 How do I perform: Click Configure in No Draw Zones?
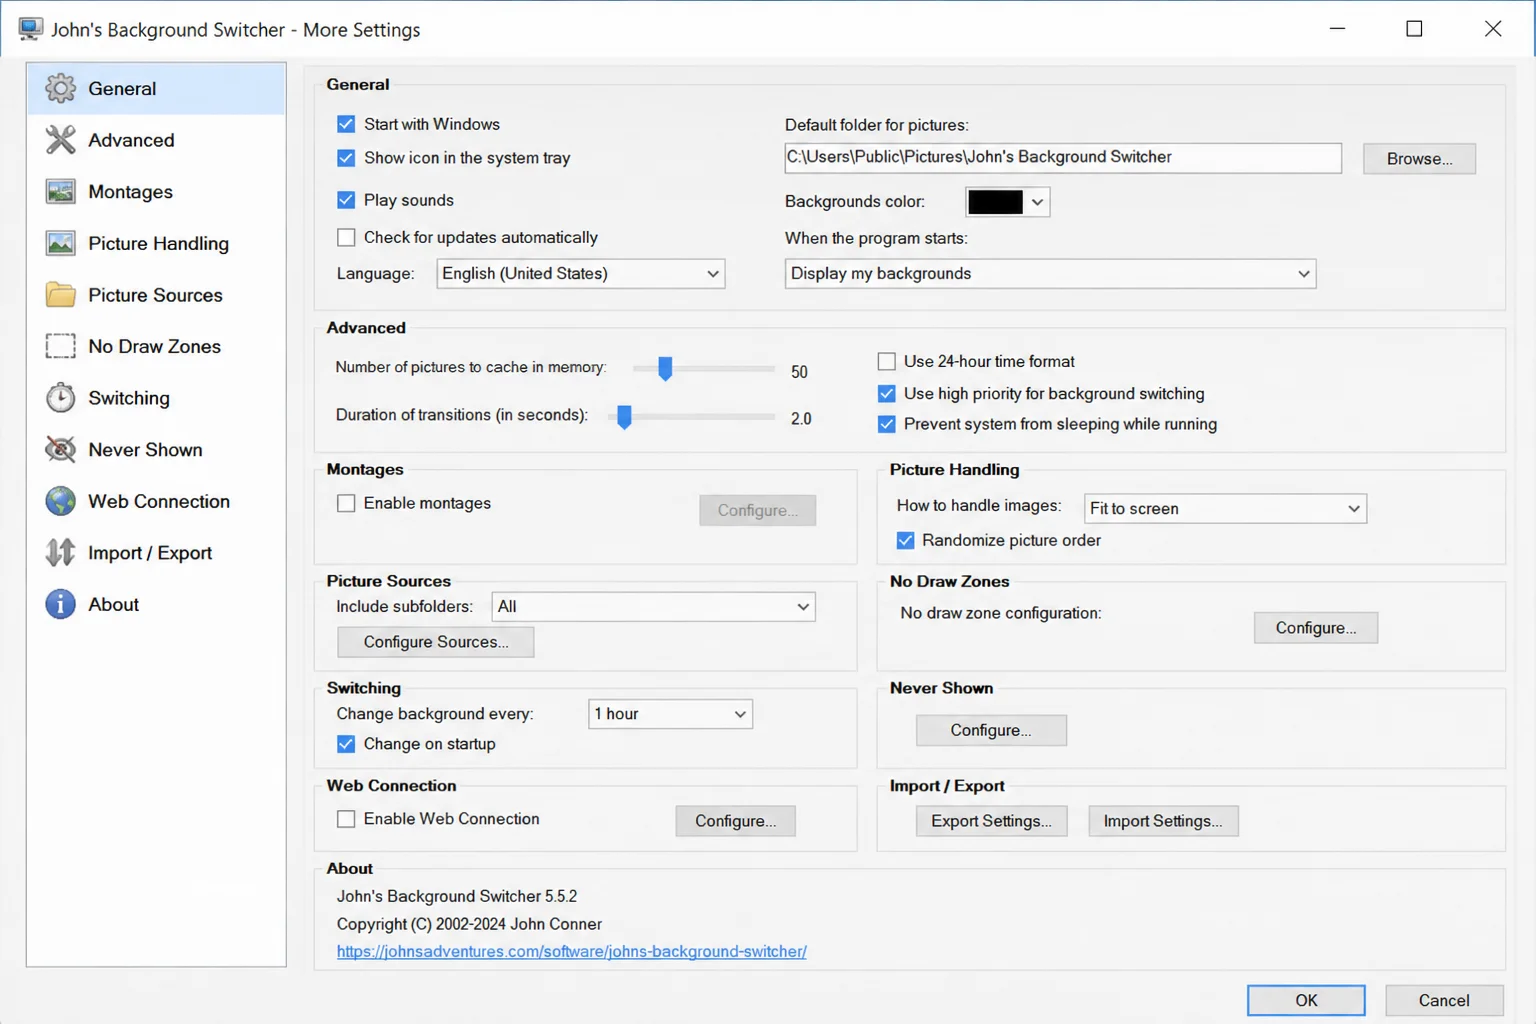click(x=1316, y=628)
